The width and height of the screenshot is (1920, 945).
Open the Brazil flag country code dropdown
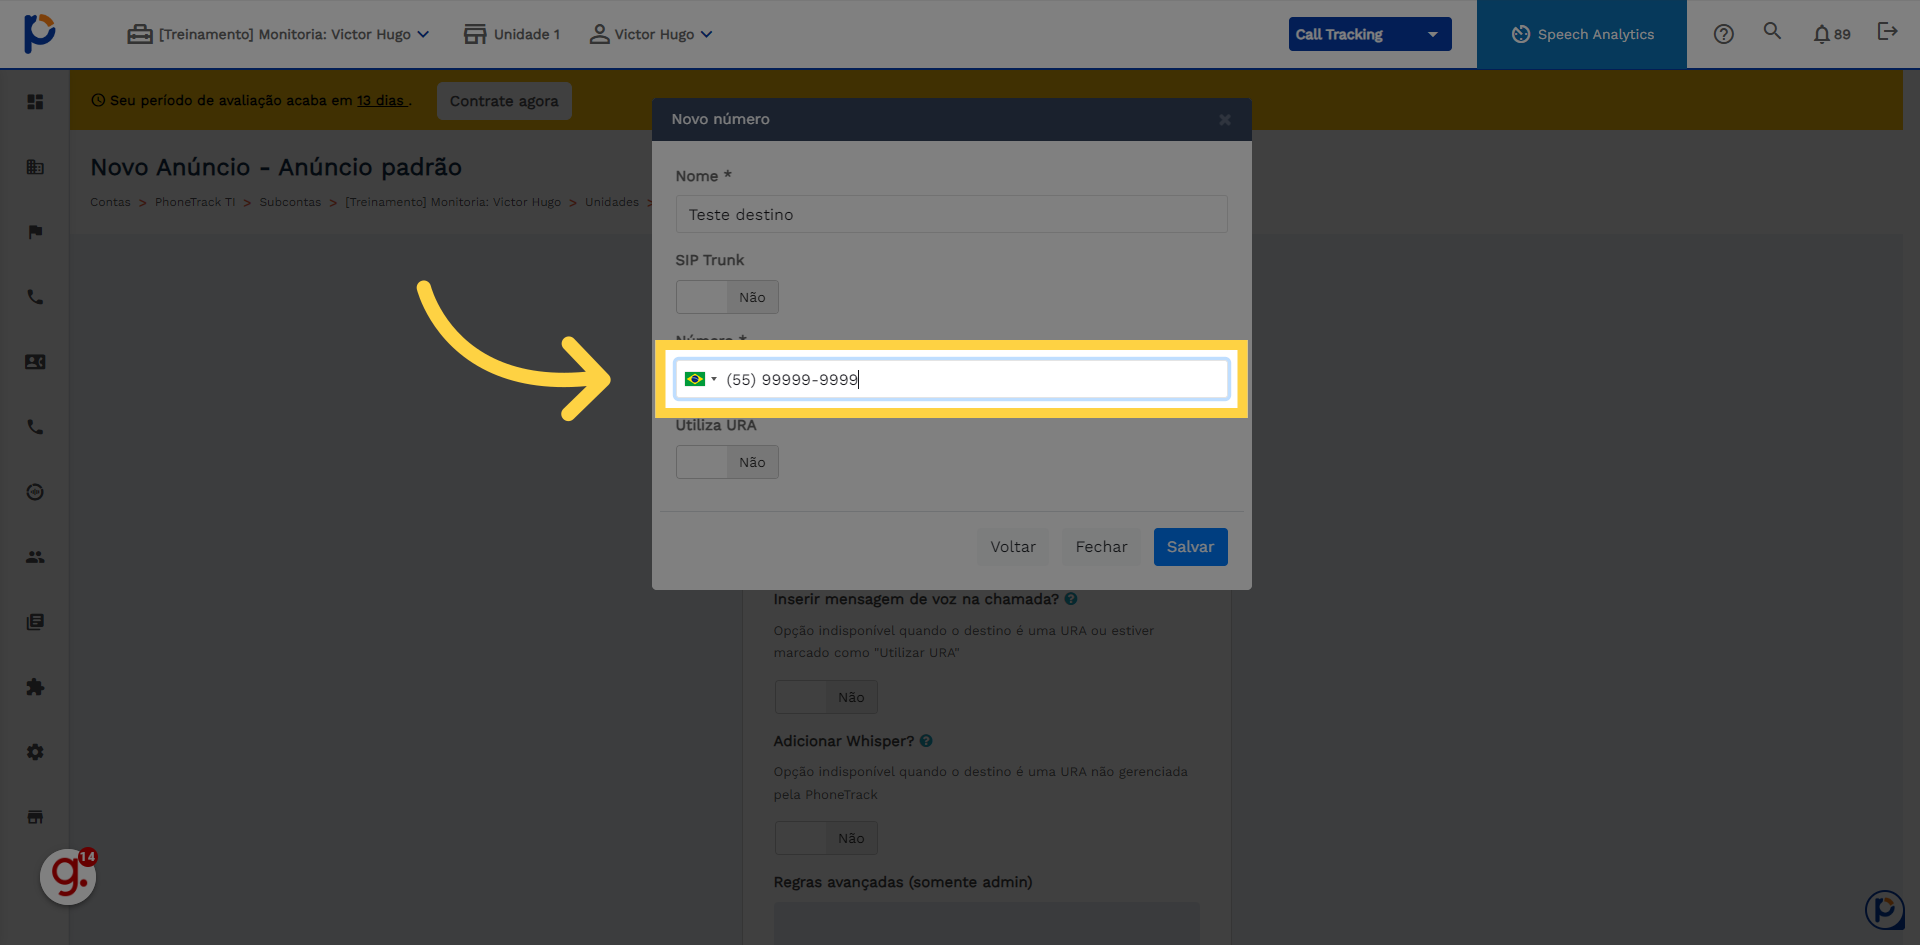tap(701, 379)
